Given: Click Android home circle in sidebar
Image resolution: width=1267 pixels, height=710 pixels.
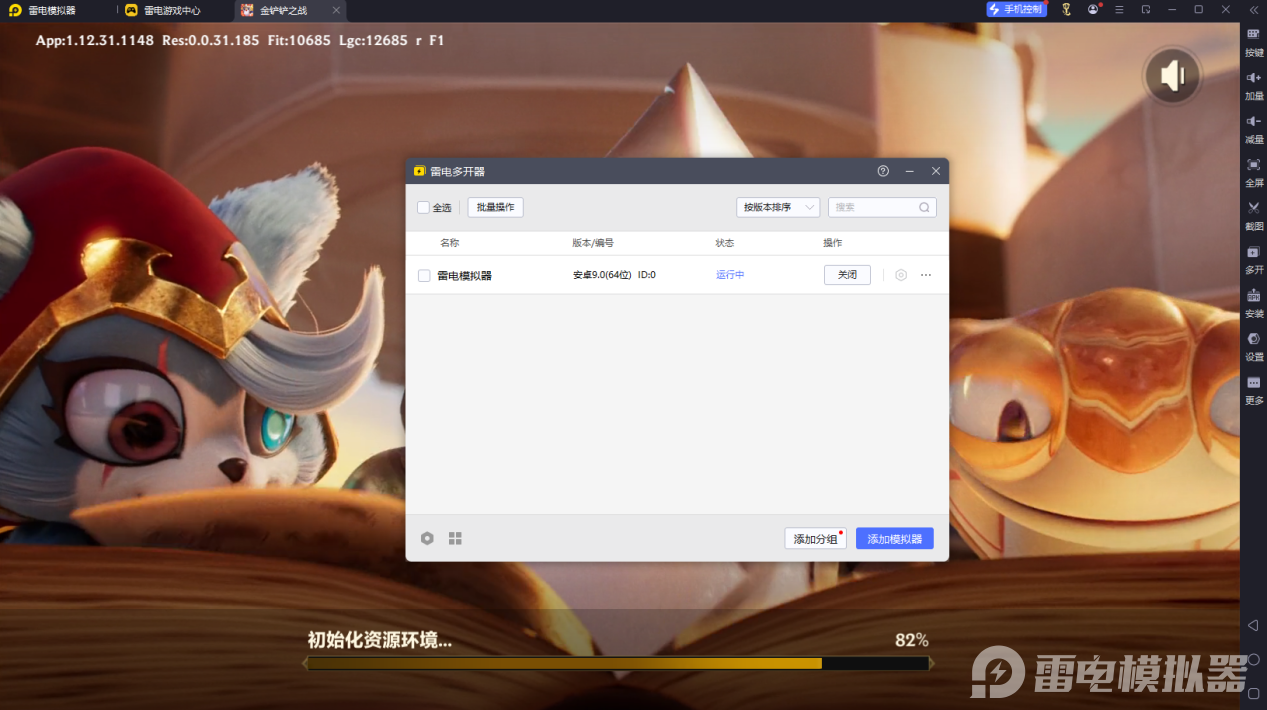Looking at the screenshot, I should 1253,659.
